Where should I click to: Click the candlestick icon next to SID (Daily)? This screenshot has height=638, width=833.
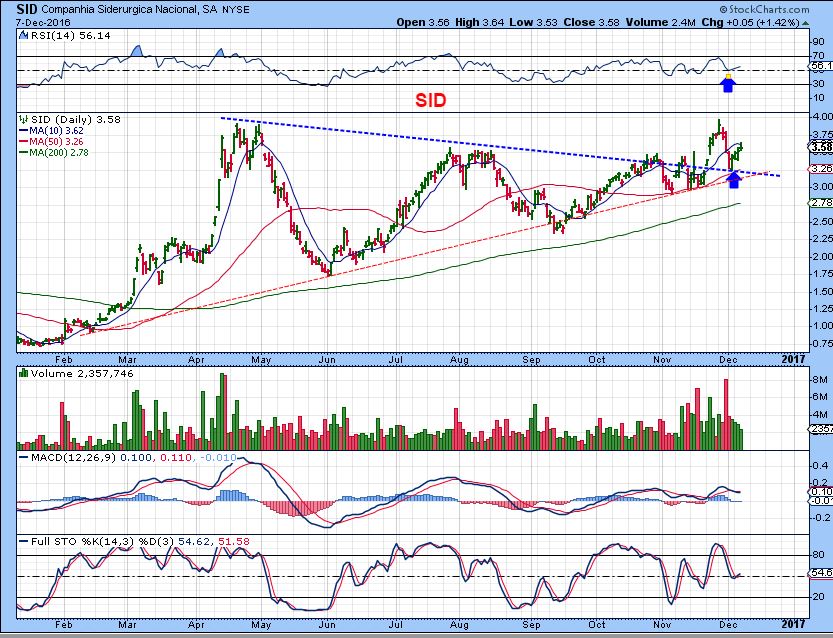[23, 120]
